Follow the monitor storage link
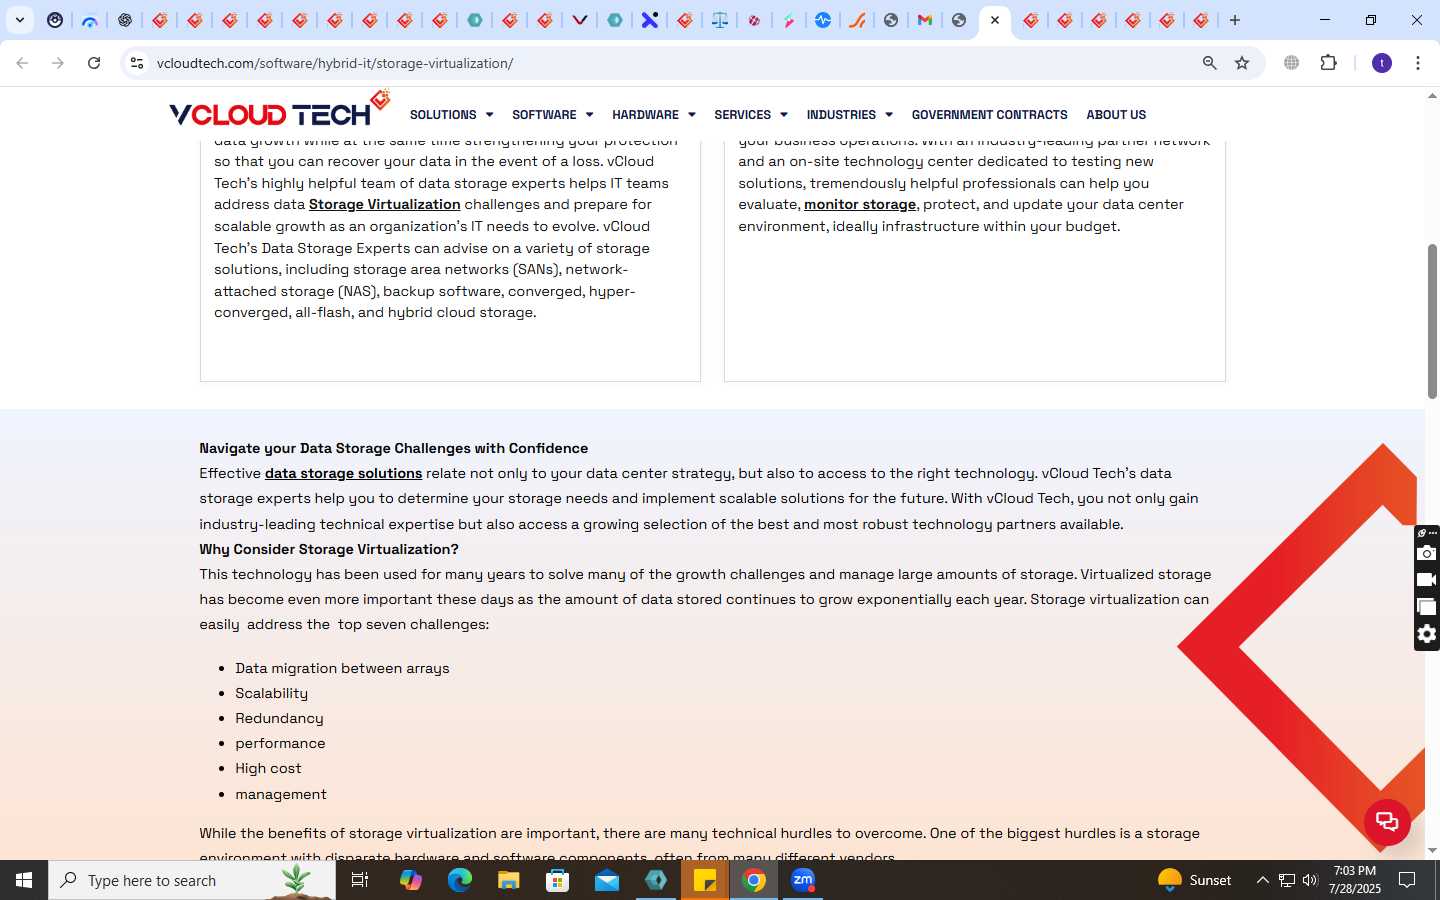This screenshot has width=1440, height=900. pos(860,204)
